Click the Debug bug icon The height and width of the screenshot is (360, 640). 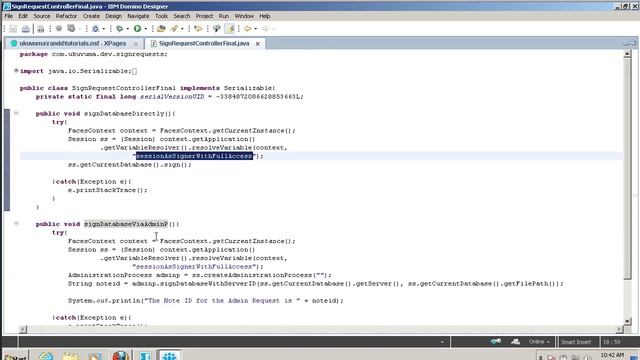tap(96, 29)
